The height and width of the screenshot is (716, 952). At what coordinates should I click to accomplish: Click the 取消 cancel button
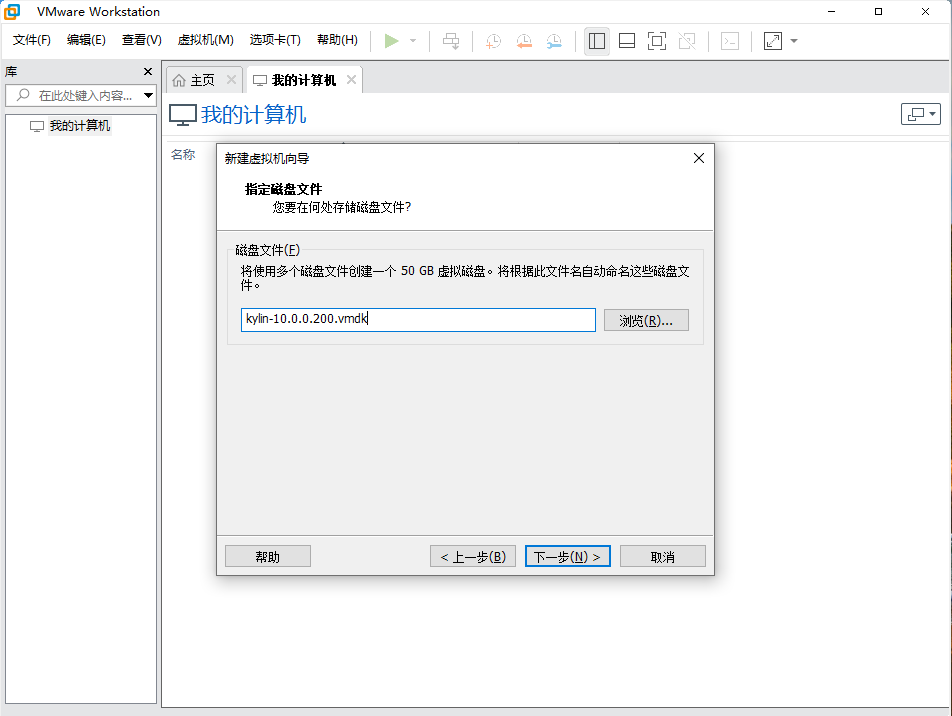point(662,556)
